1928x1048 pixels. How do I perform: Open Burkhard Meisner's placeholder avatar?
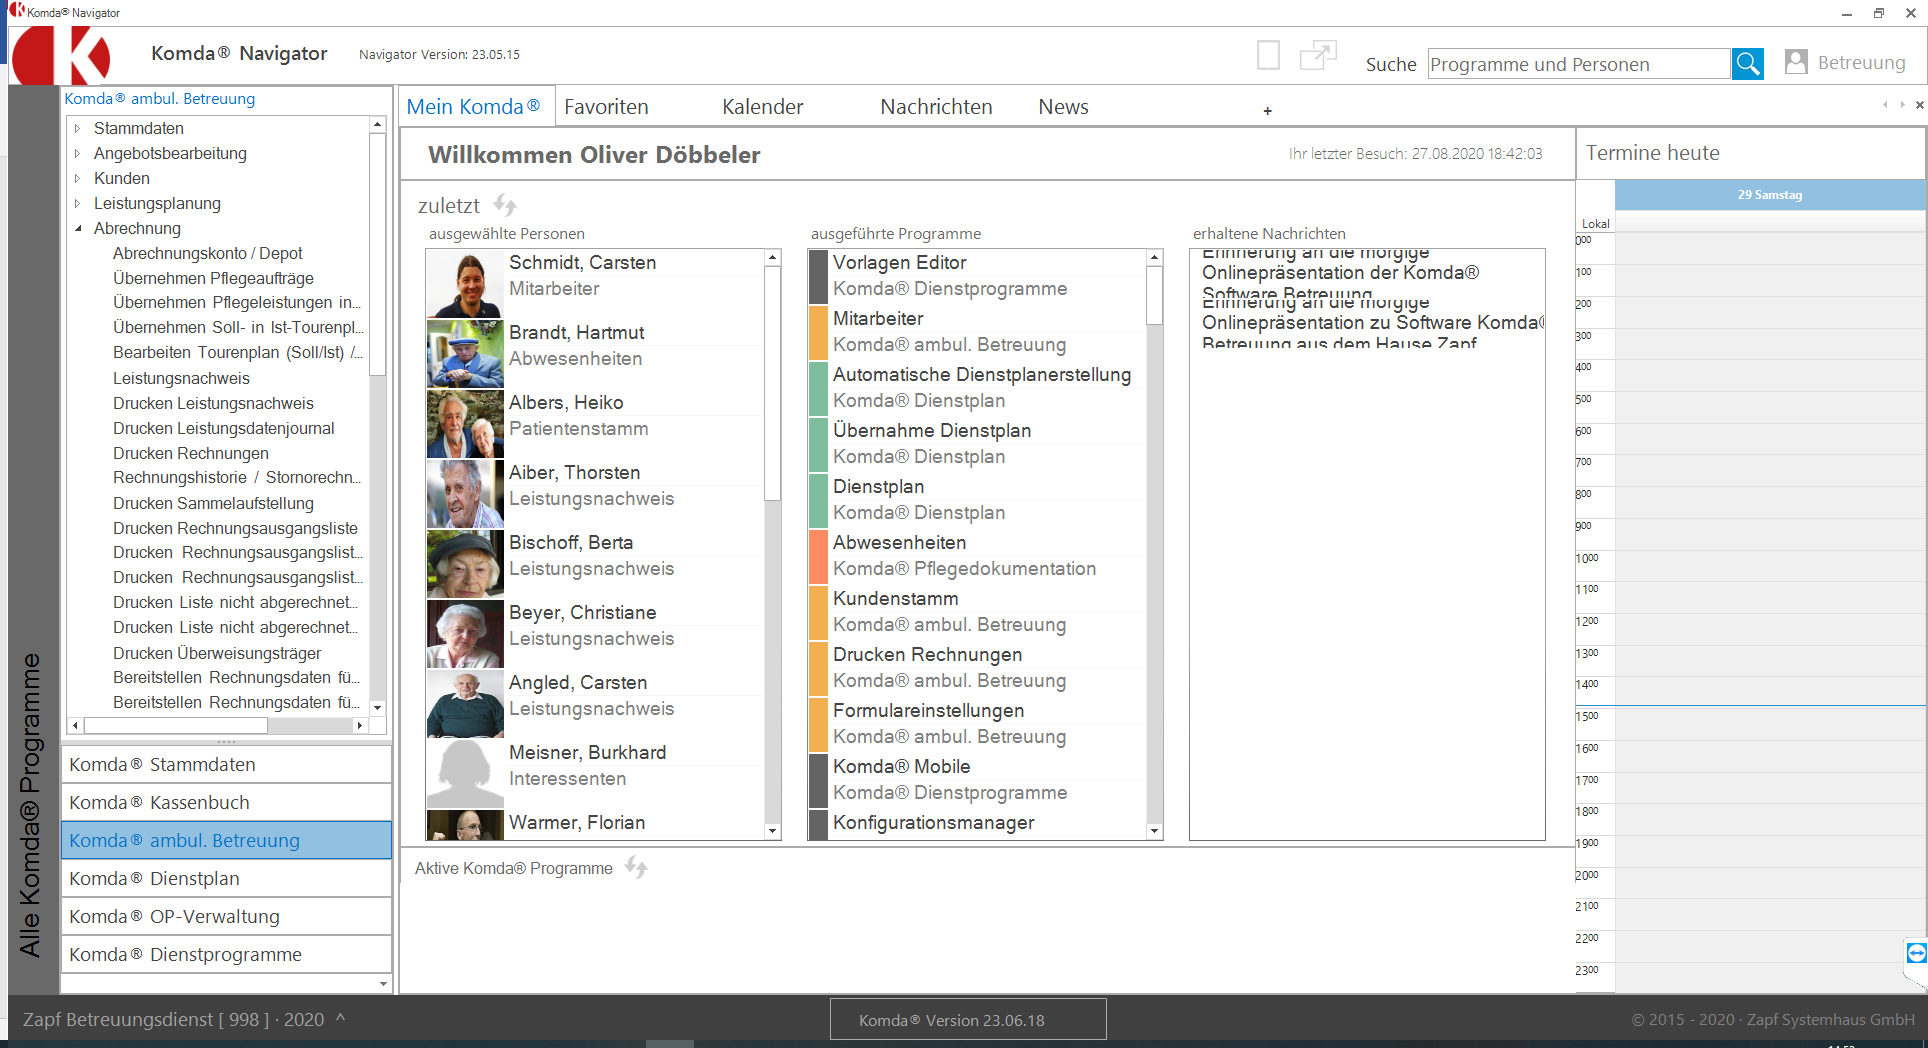click(x=465, y=774)
